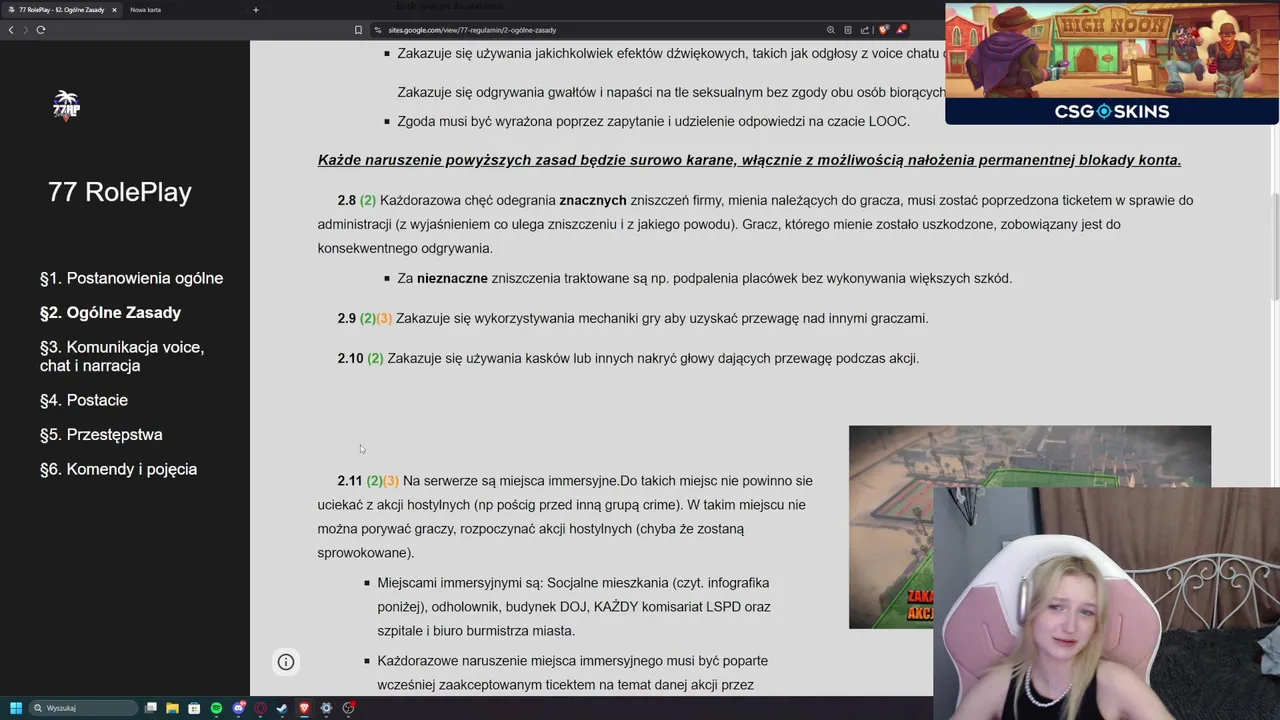Go back in browser history
The height and width of the screenshot is (720, 1280).
[11, 30]
